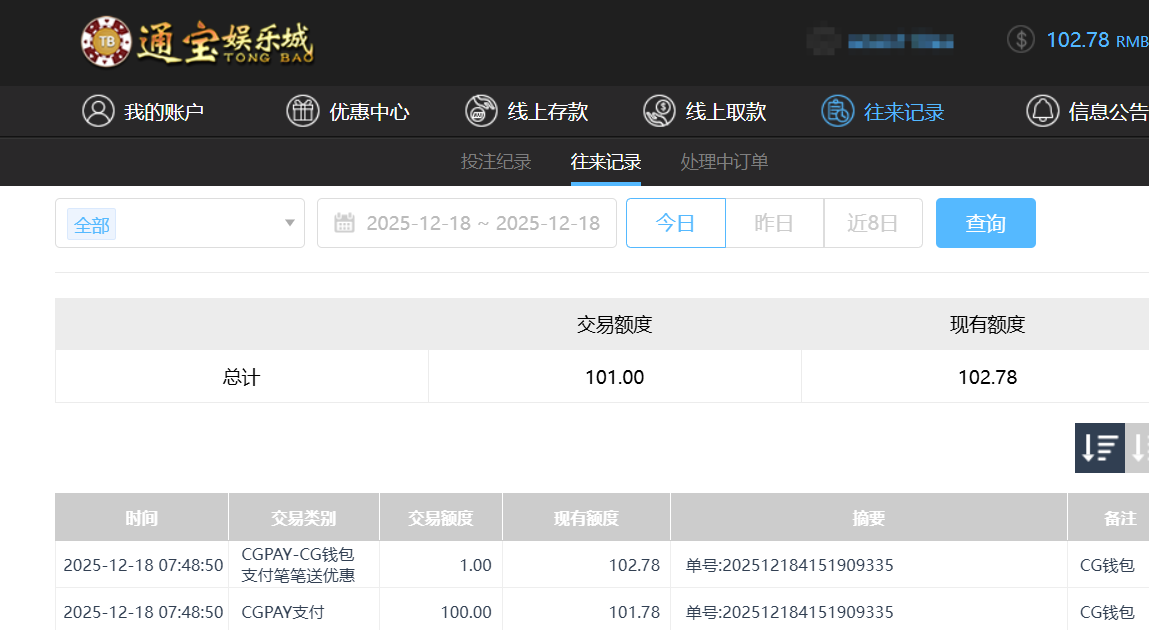Click the 我的账户 user profile icon
This screenshot has height=630, width=1149.
point(98,111)
